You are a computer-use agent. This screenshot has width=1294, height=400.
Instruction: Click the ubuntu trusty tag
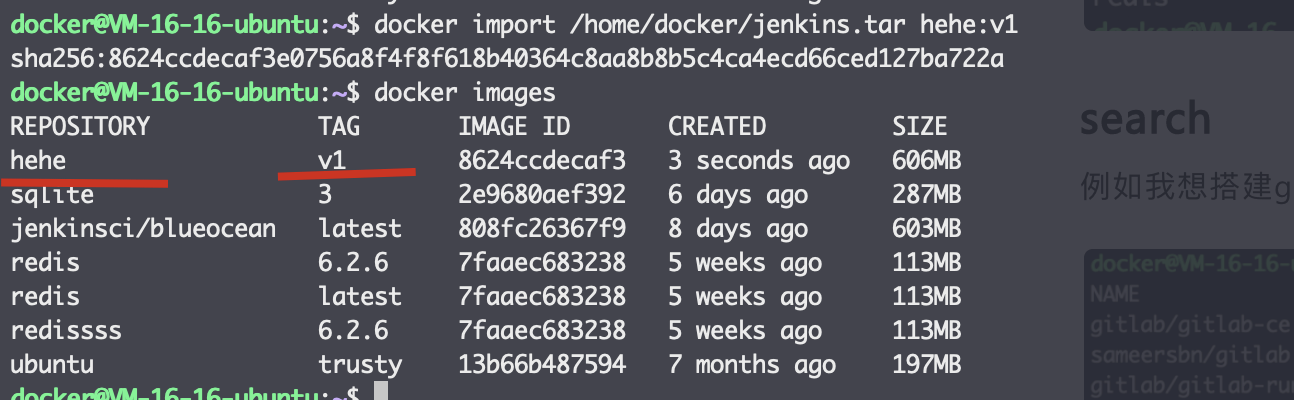360,364
